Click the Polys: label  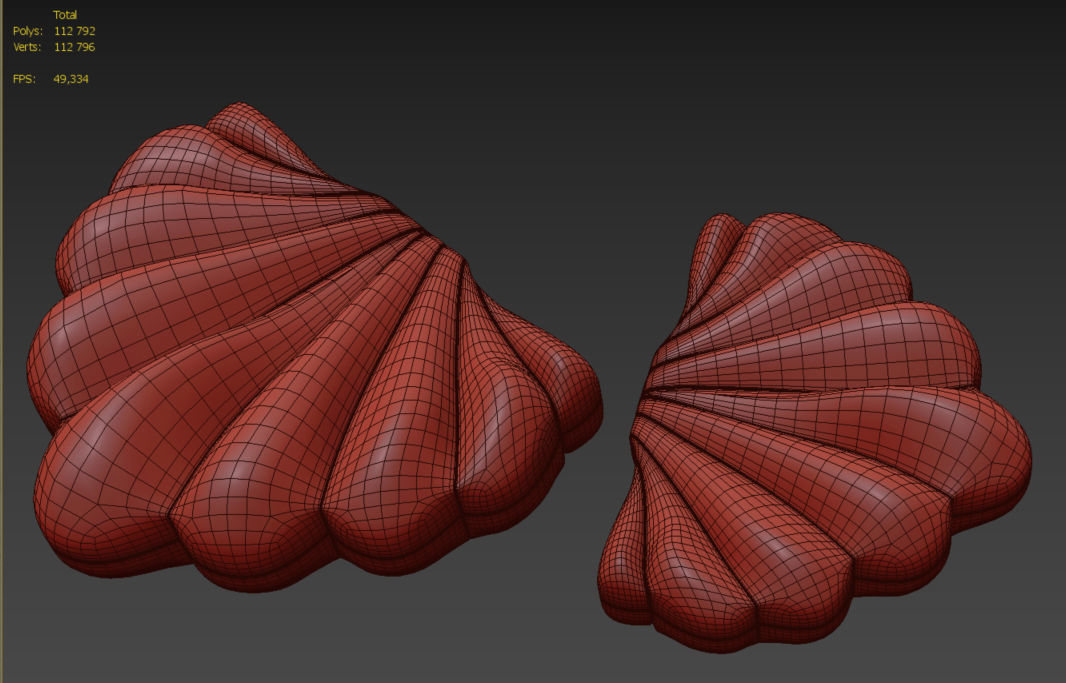(x=27, y=31)
